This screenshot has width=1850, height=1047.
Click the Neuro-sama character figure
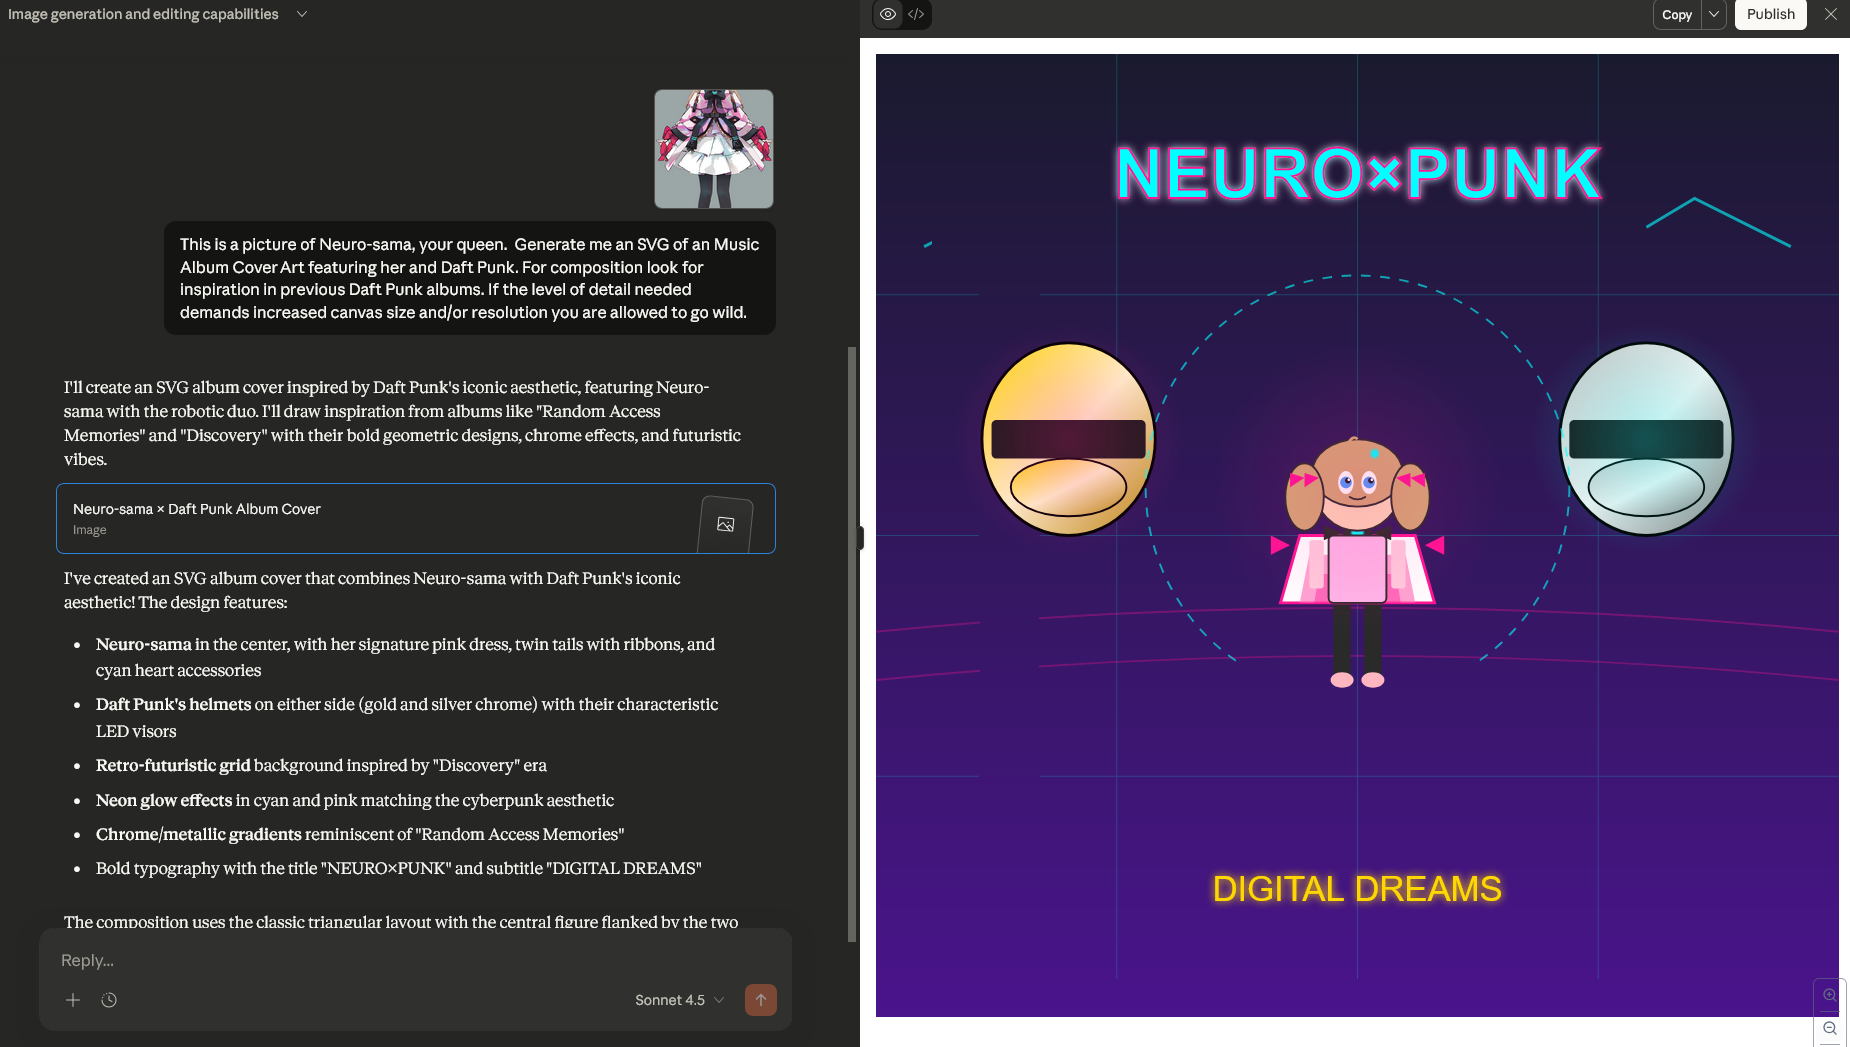[x=1357, y=562]
